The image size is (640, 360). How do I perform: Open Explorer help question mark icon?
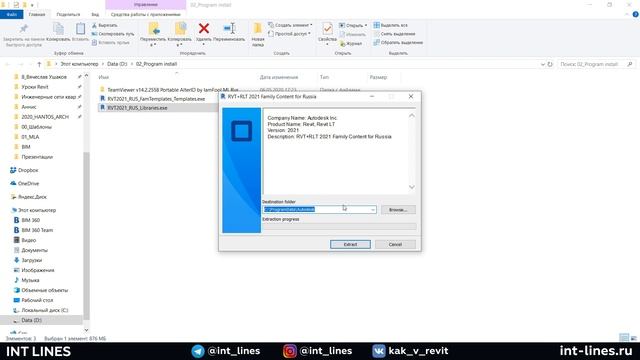point(636,14)
